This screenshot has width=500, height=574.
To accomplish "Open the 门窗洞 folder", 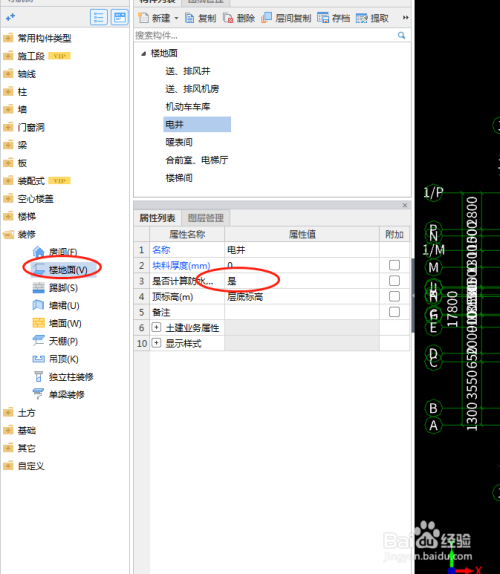I will [x=24, y=127].
